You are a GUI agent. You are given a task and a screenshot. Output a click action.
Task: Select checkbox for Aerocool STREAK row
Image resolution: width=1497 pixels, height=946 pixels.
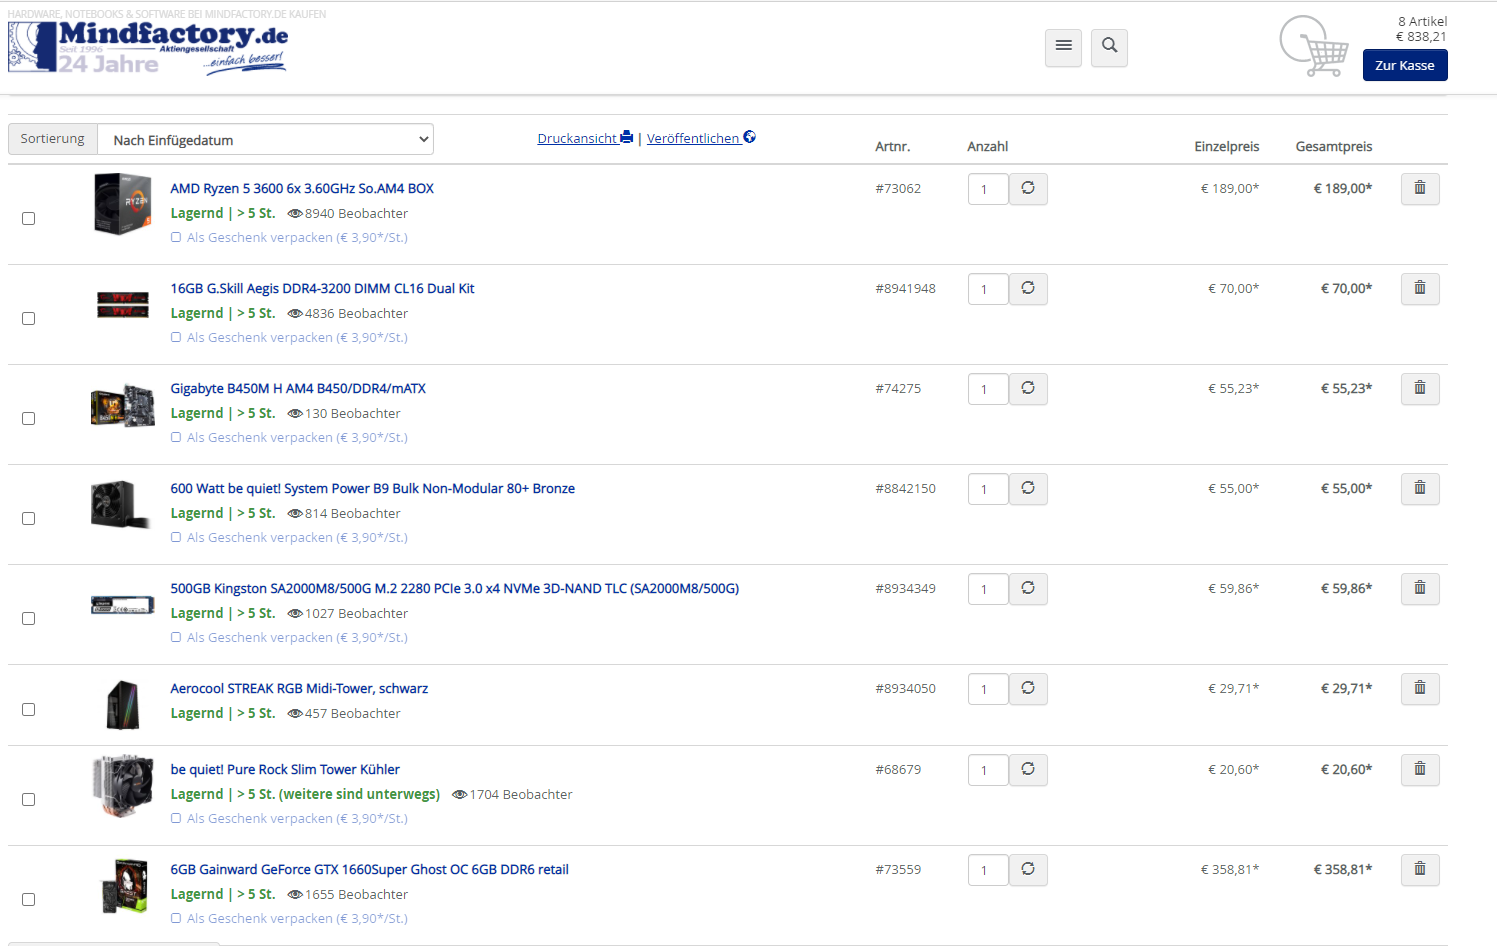(x=29, y=709)
